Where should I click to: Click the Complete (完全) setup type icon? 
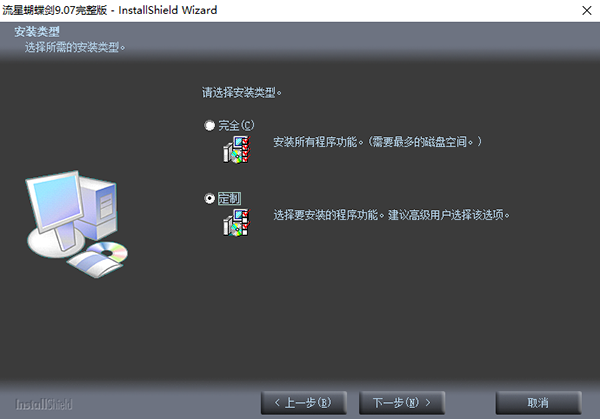coord(234,148)
